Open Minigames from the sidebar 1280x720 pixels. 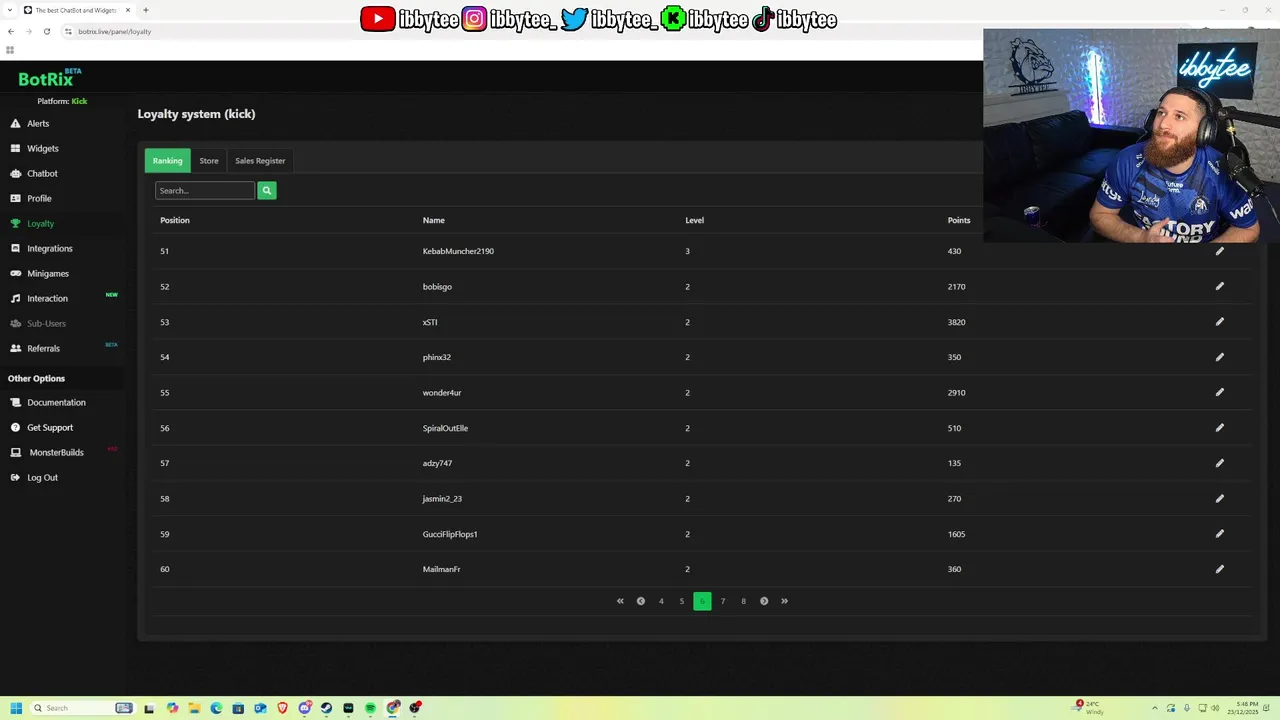point(47,273)
